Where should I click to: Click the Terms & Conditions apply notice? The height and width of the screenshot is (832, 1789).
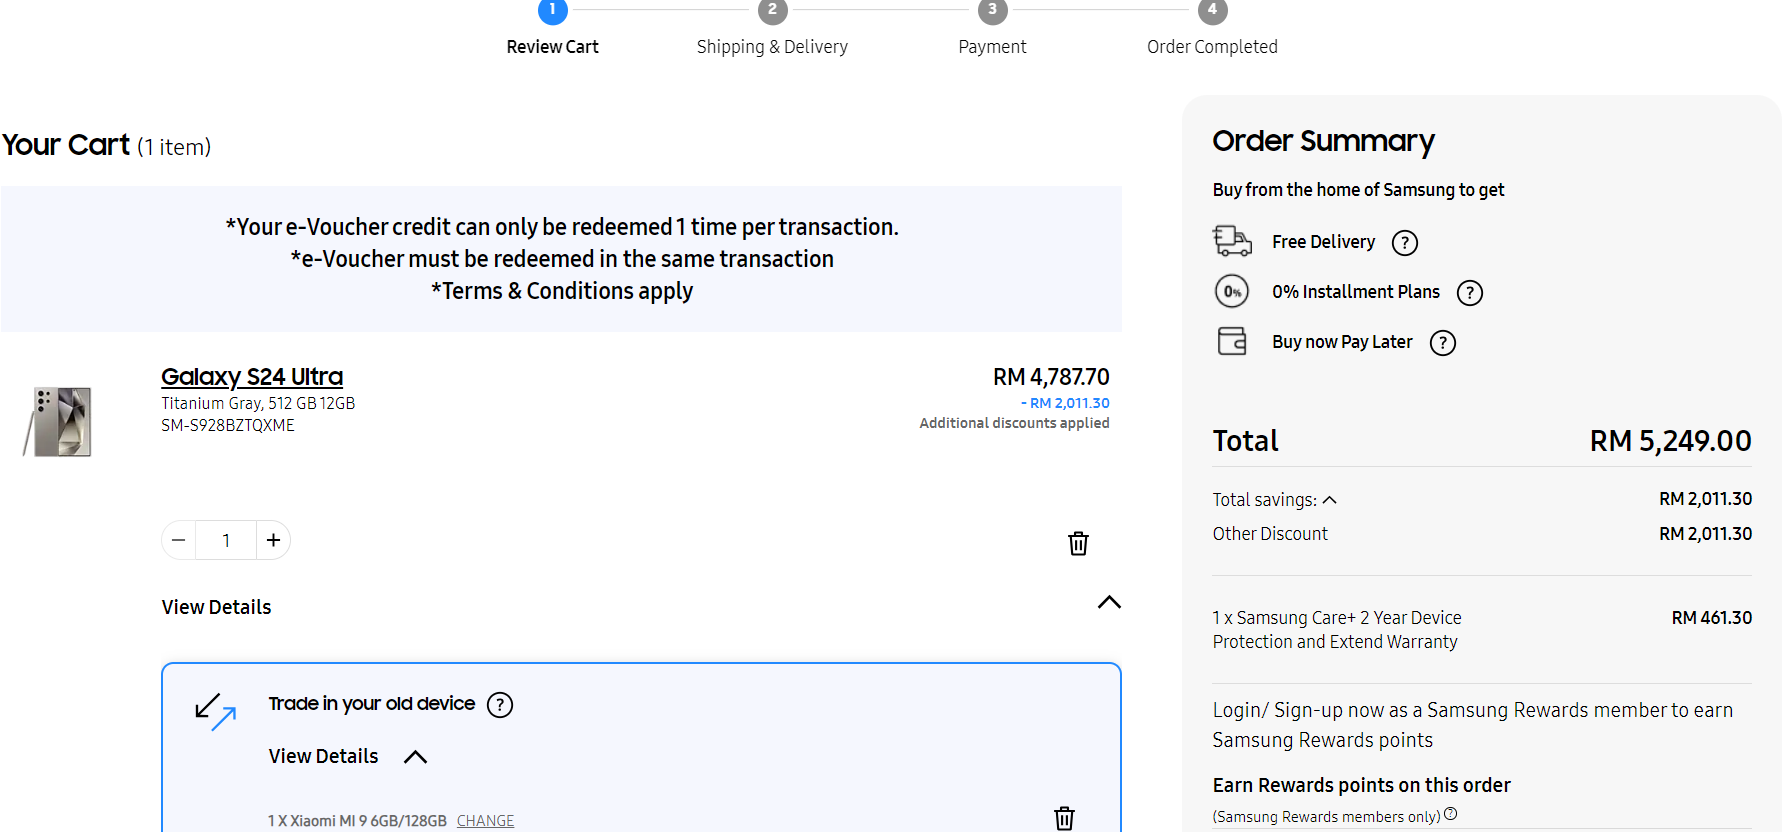click(x=562, y=291)
